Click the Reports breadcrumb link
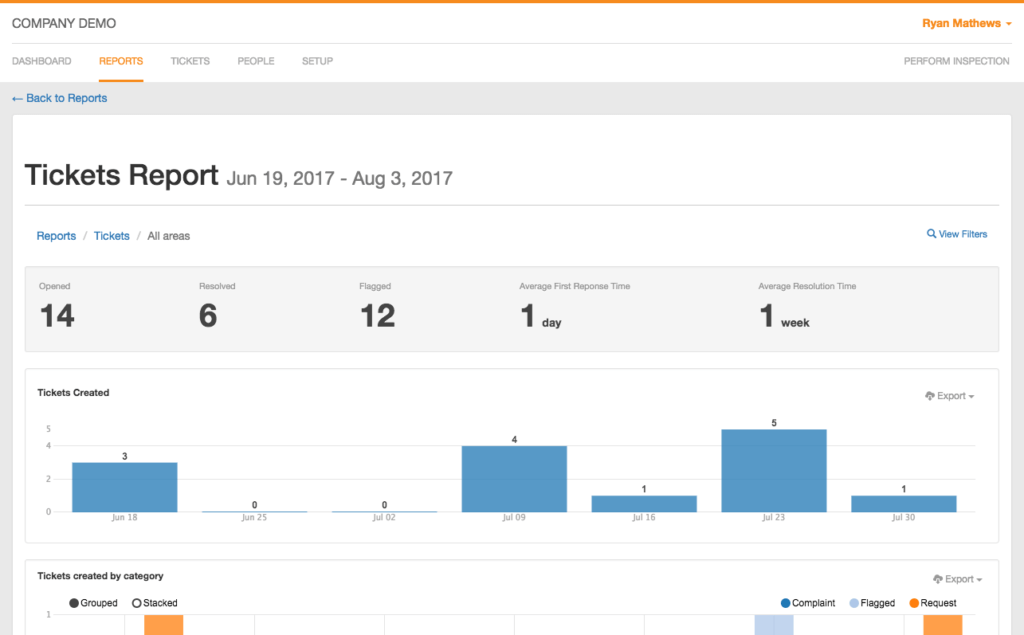The width and height of the screenshot is (1024, 635). tap(56, 236)
